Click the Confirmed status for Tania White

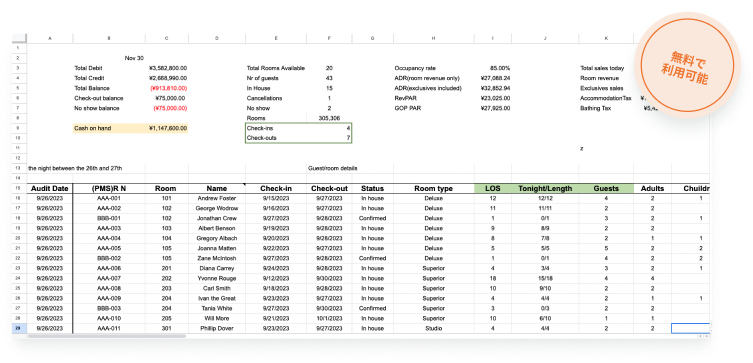pos(373,308)
